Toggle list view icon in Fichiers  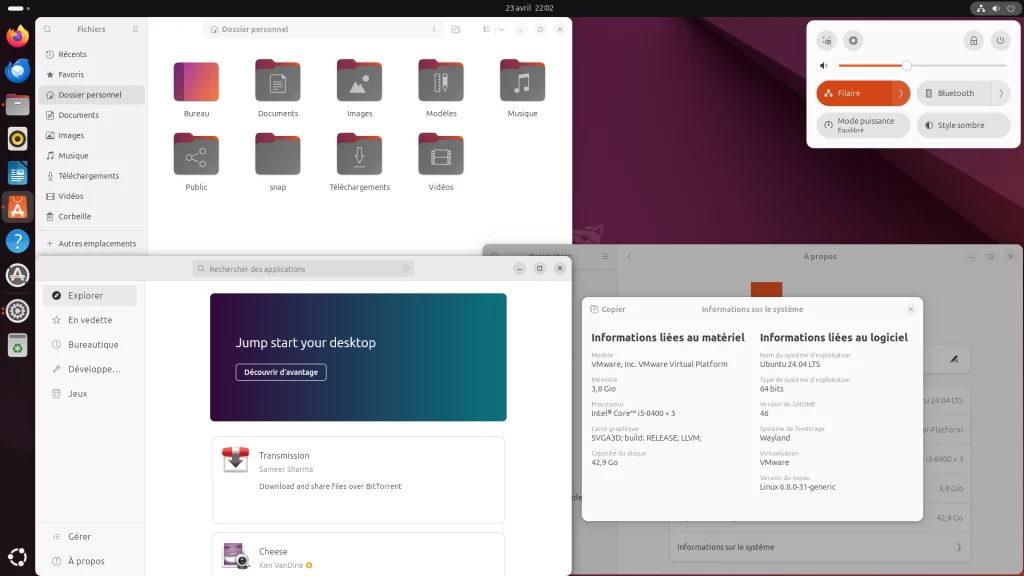coord(487,29)
